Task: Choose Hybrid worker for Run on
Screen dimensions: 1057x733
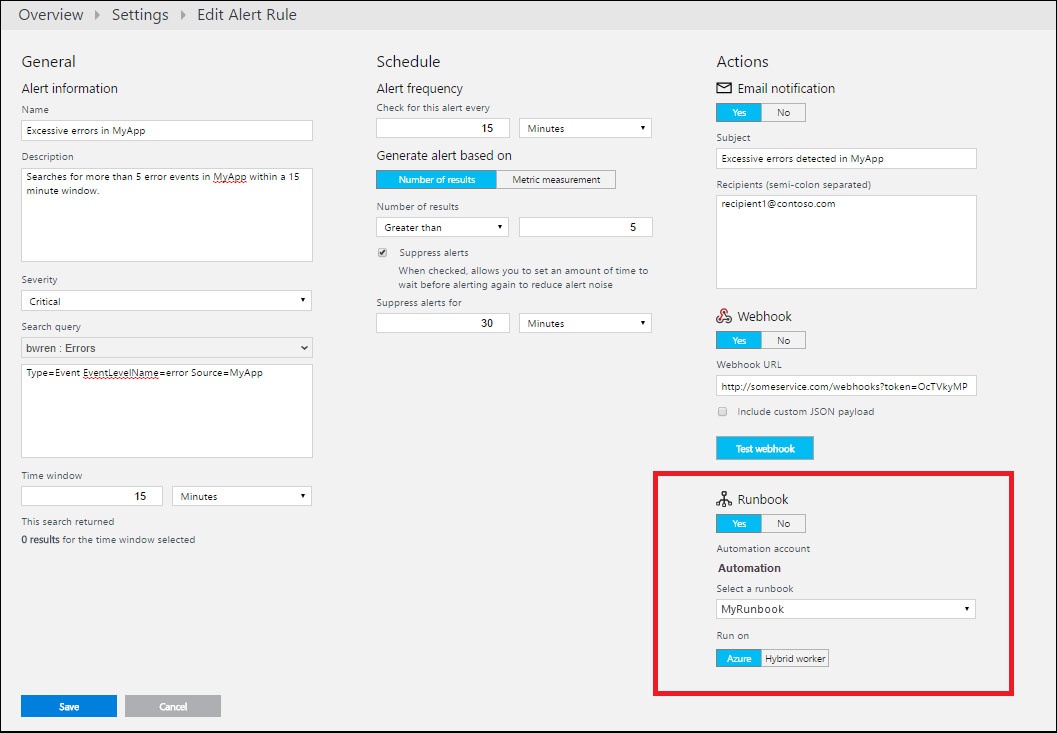Action: tap(795, 658)
